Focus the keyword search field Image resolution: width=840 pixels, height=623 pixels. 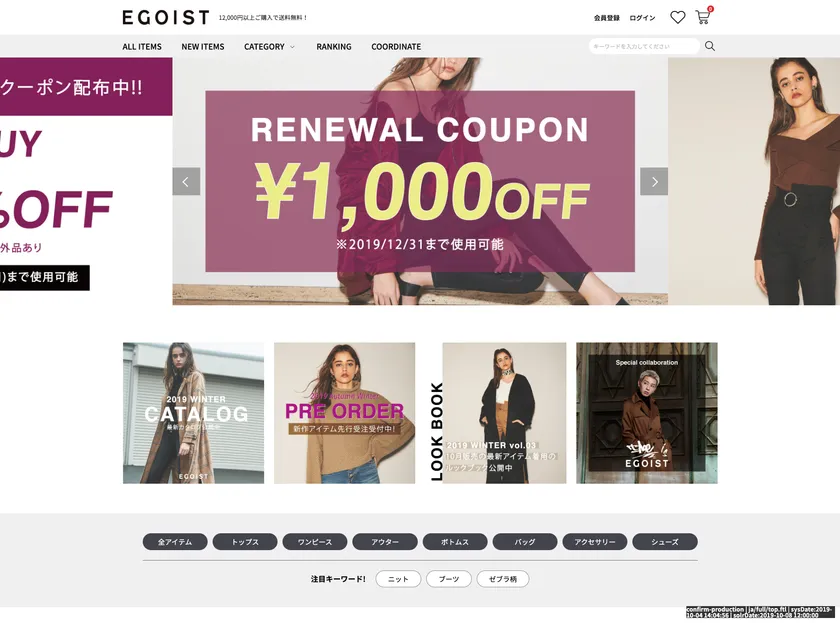[x=644, y=46]
